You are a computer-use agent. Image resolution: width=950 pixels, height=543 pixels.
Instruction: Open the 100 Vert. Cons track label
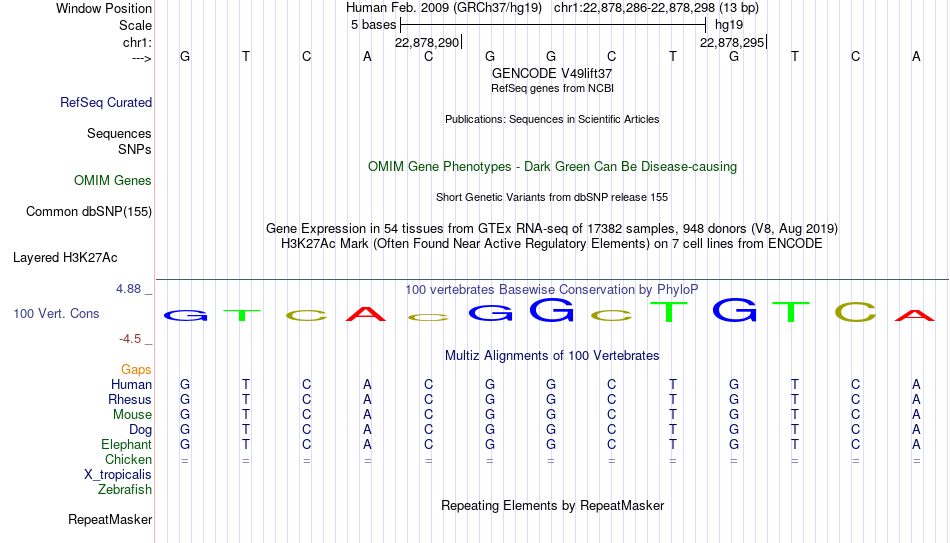[56, 313]
